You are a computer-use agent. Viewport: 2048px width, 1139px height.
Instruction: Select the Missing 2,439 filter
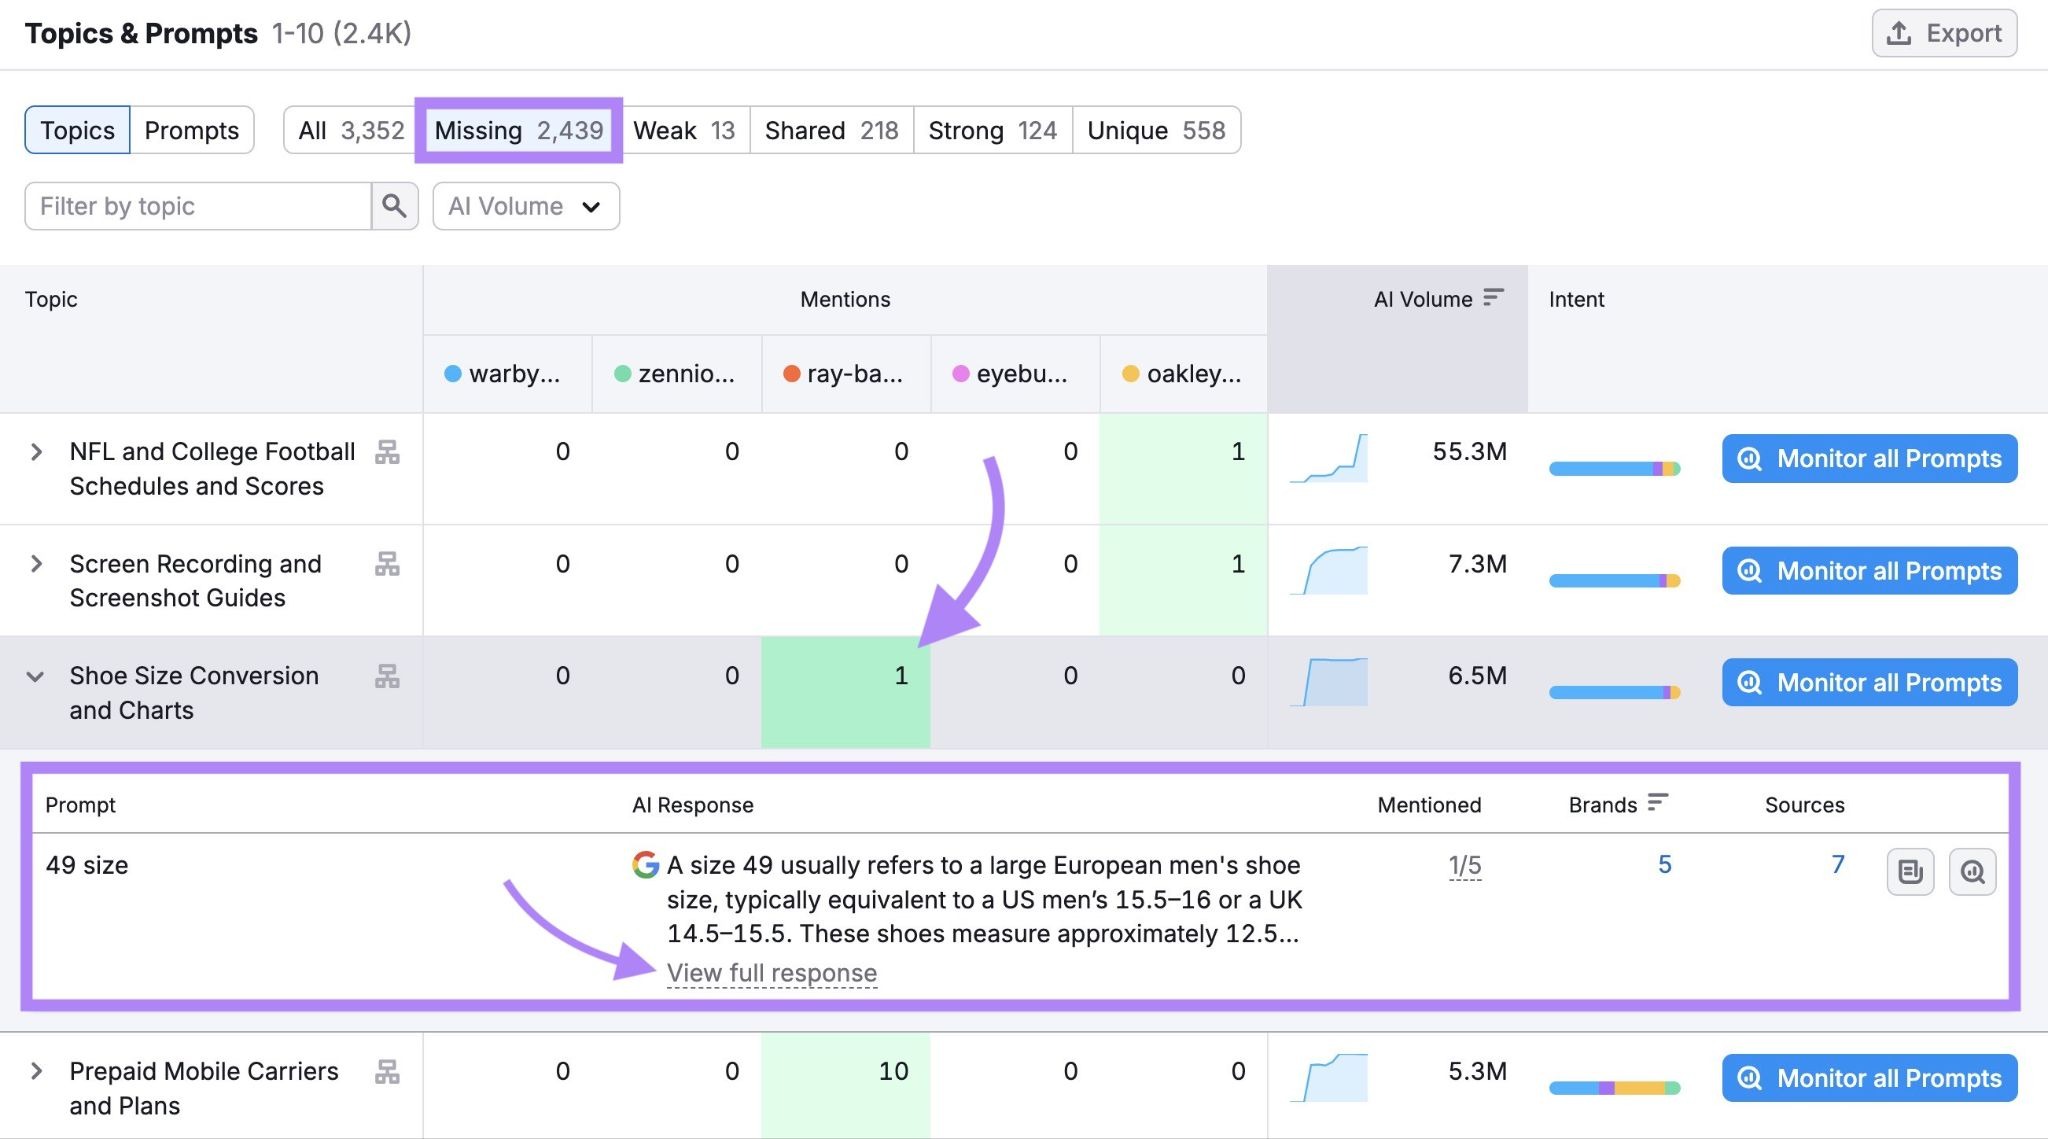tap(519, 130)
